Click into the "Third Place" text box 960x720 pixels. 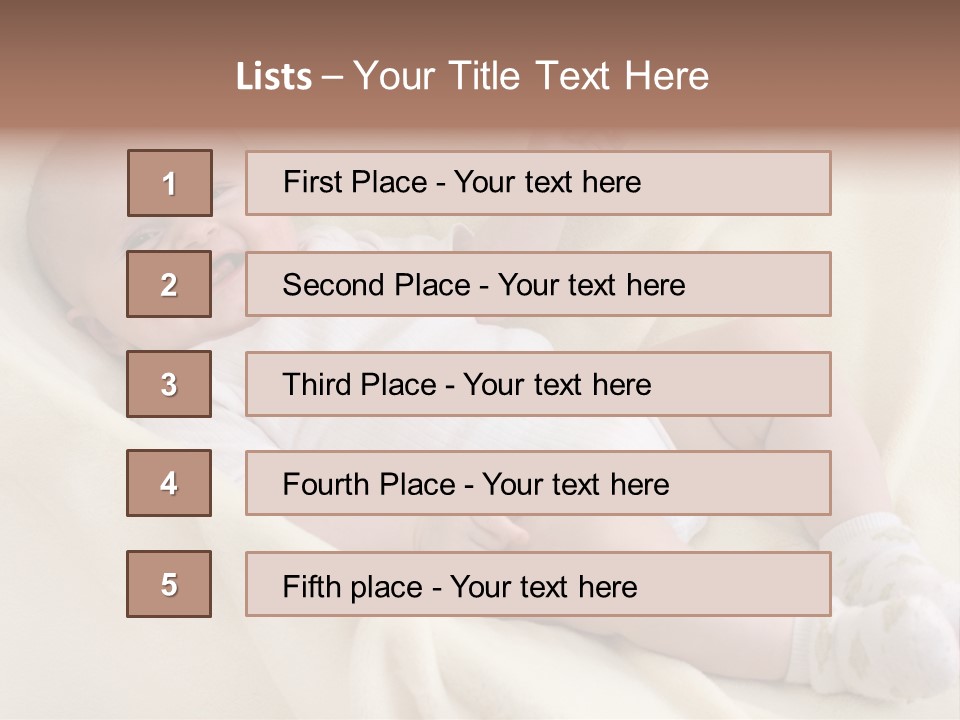(x=538, y=384)
